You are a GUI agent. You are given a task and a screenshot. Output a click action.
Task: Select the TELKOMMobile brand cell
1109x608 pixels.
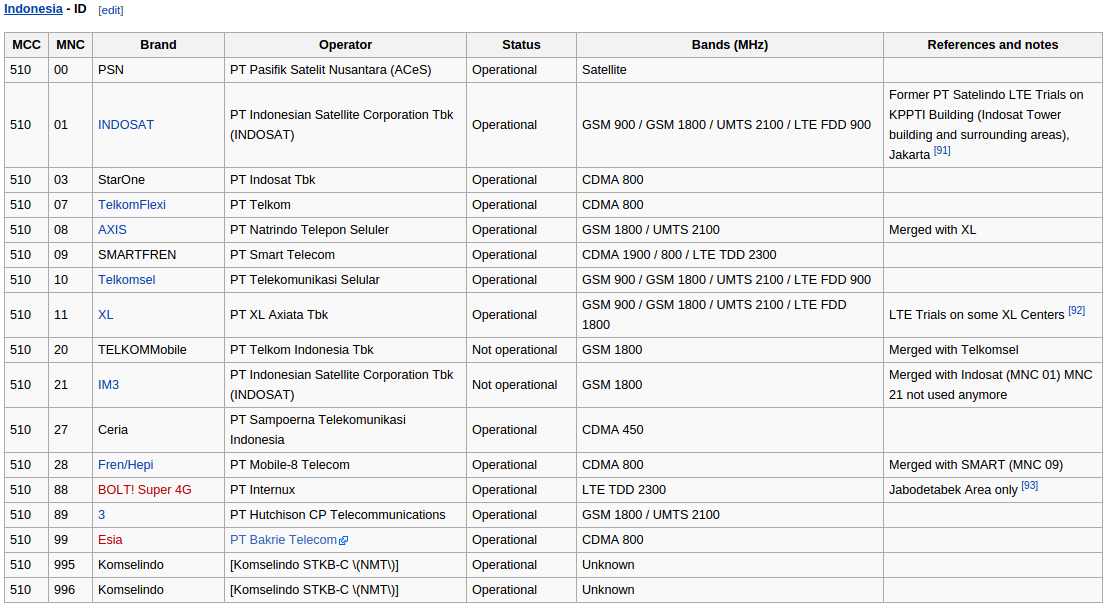coord(158,350)
